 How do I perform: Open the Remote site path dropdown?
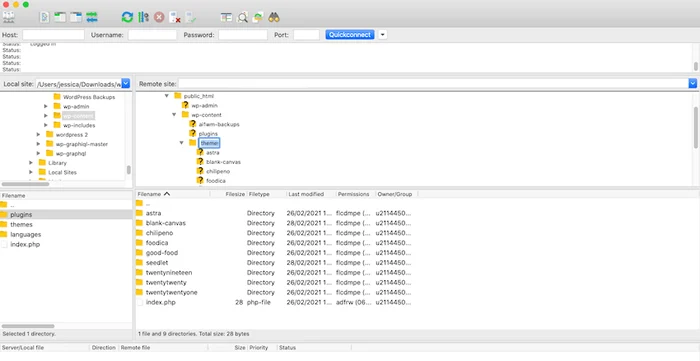692,83
